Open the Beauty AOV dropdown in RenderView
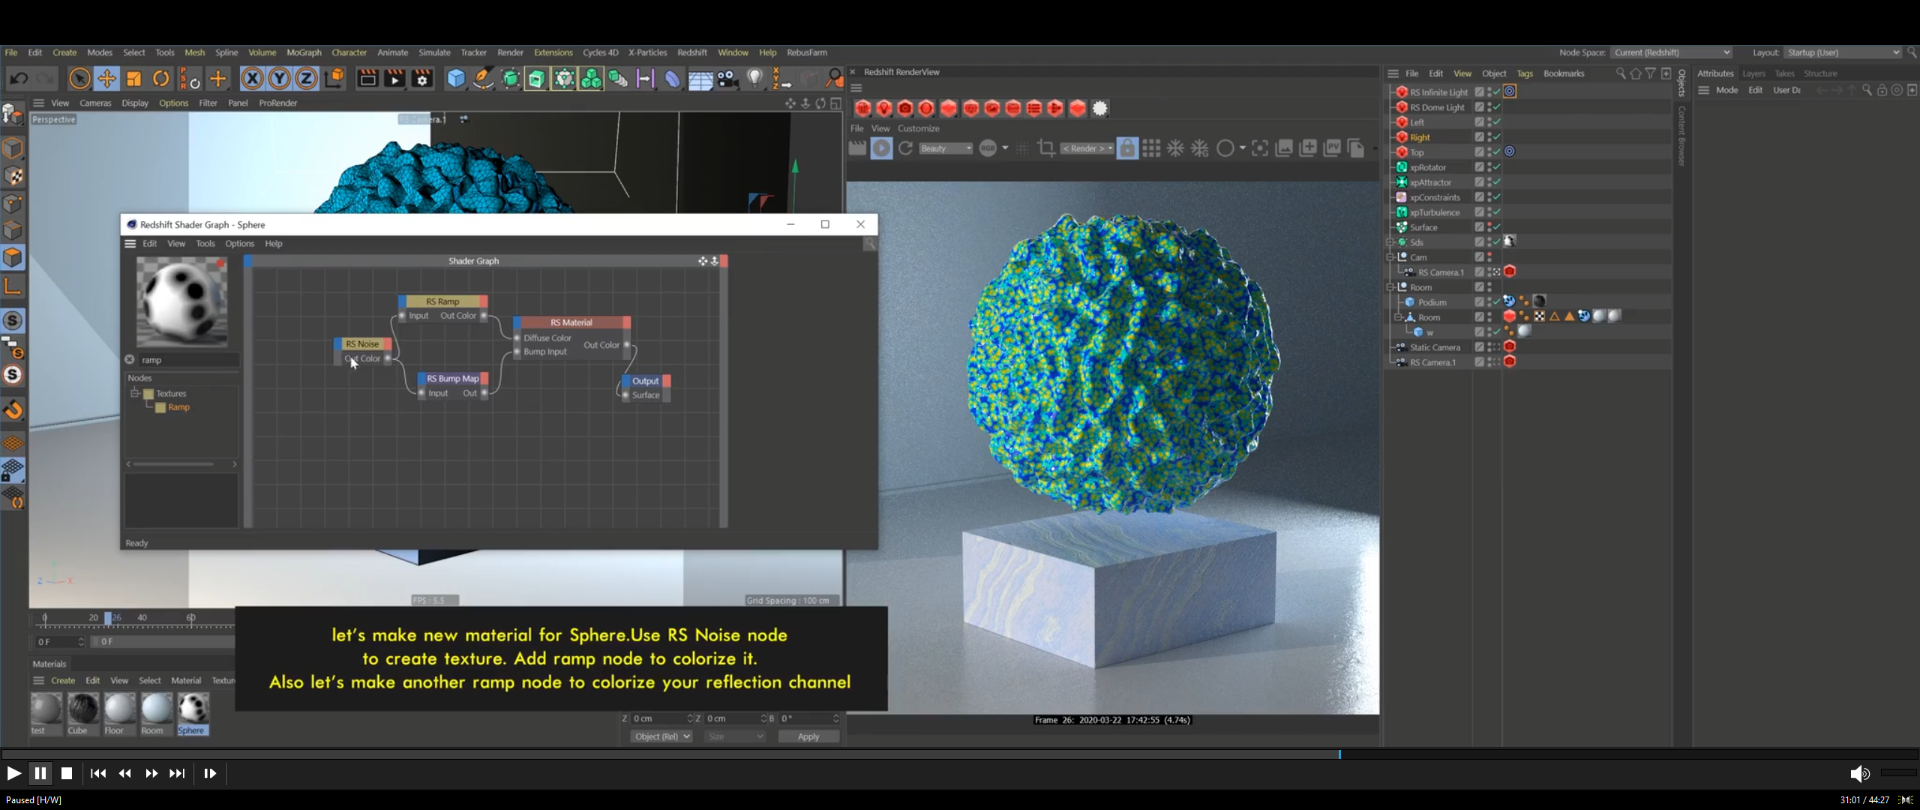Image resolution: width=1920 pixels, height=810 pixels. 944,148
